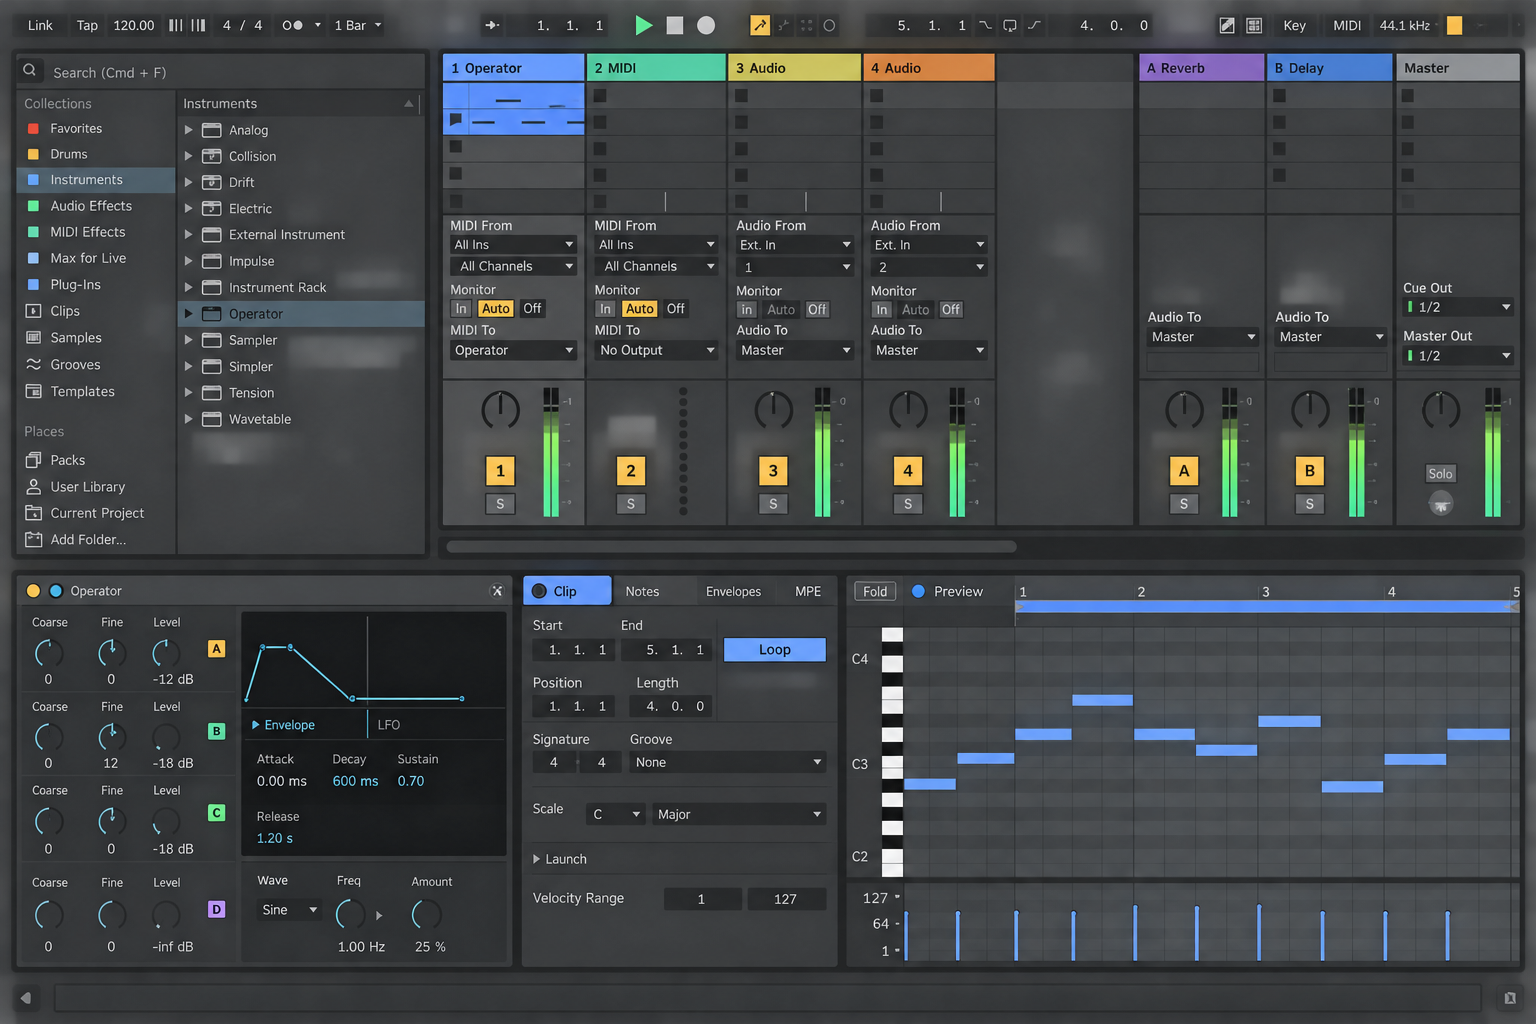This screenshot has width=1536, height=1024.
Task: Open track 2 No Output dropdown
Action: pos(656,350)
